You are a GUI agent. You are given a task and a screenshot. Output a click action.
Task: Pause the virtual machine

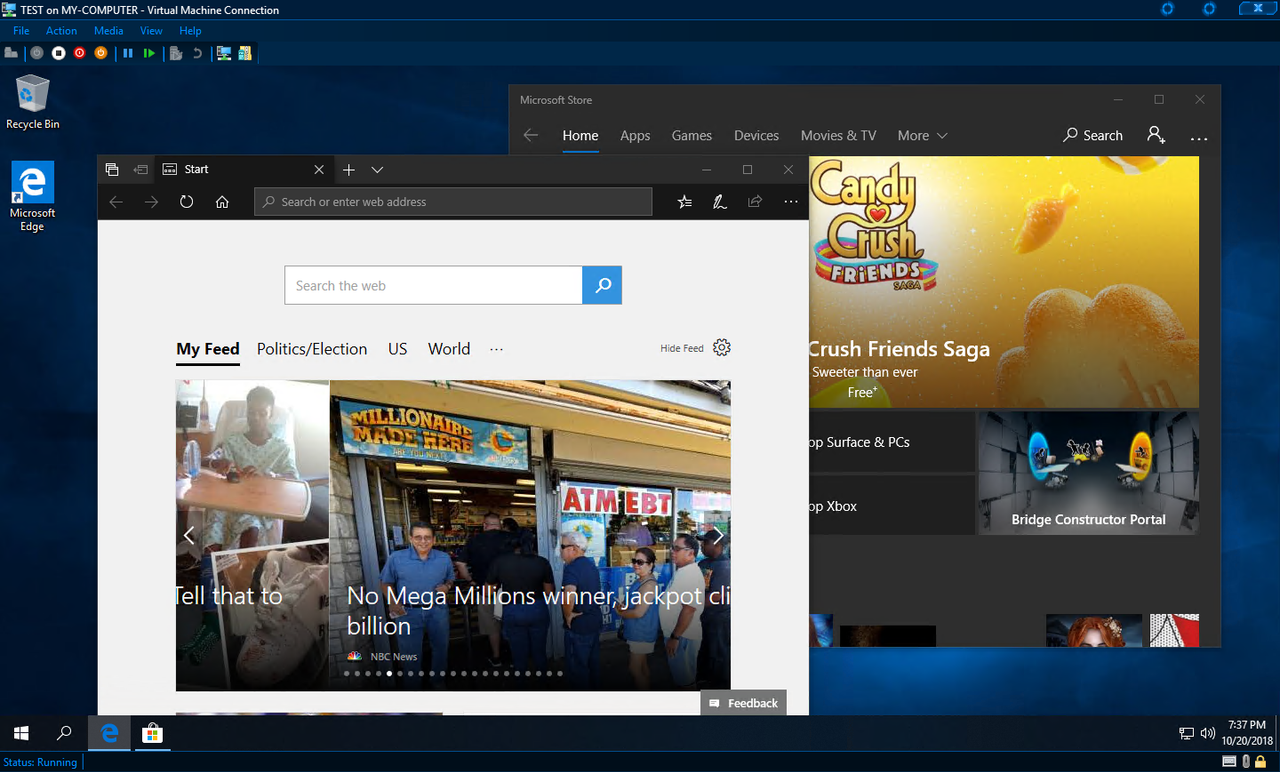[128, 53]
